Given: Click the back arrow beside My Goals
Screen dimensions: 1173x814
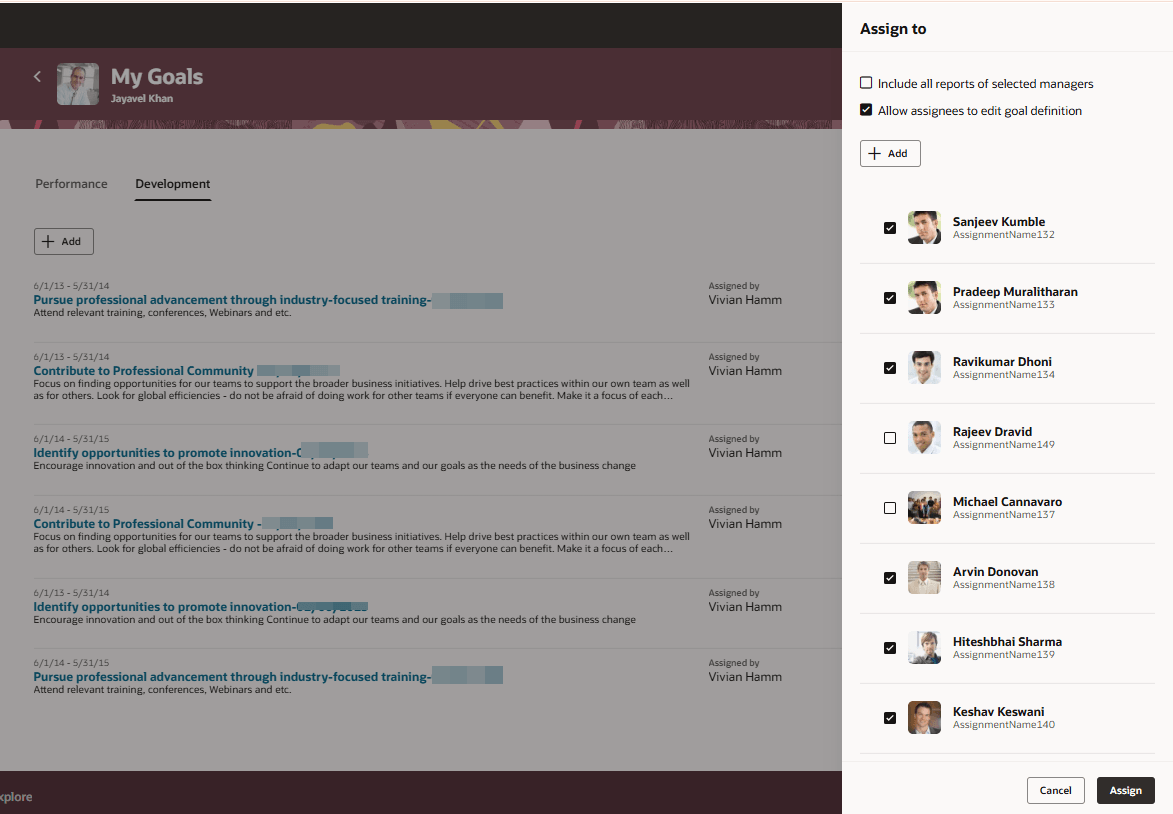Looking at the screenshot, I should [x=37, y=76].
